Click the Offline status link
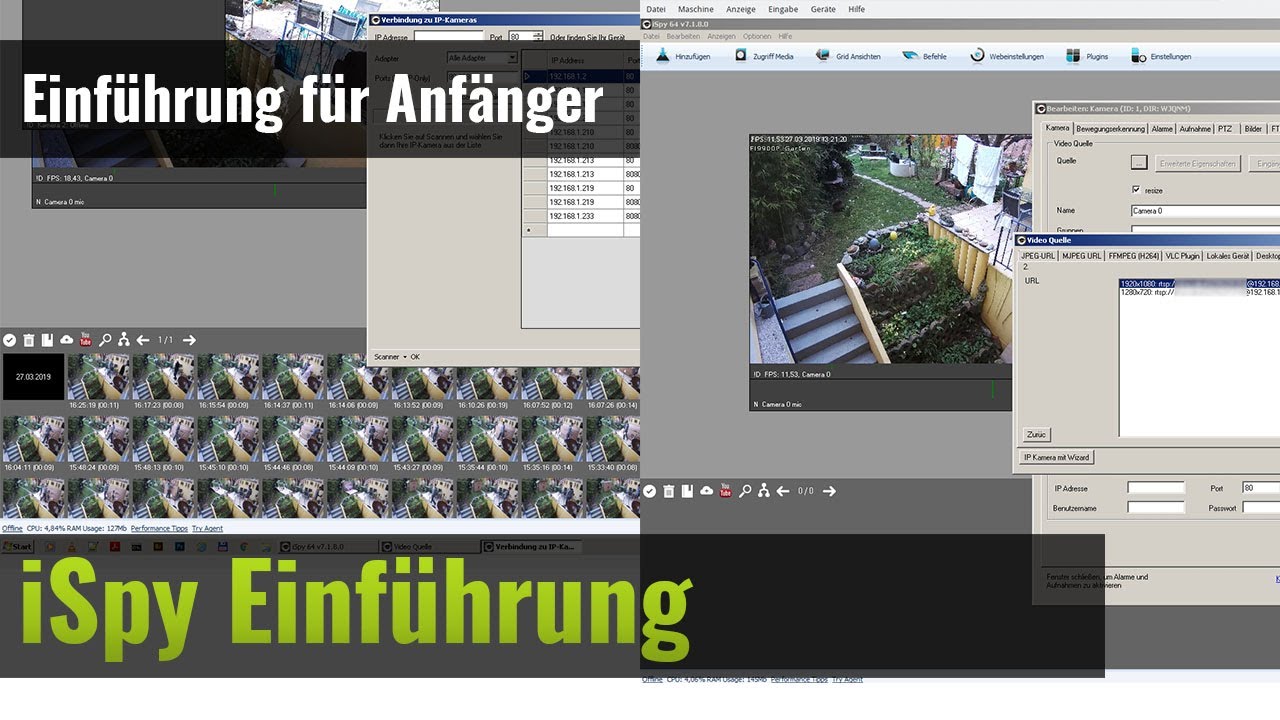1280x720 pixels. pos(12,528)
